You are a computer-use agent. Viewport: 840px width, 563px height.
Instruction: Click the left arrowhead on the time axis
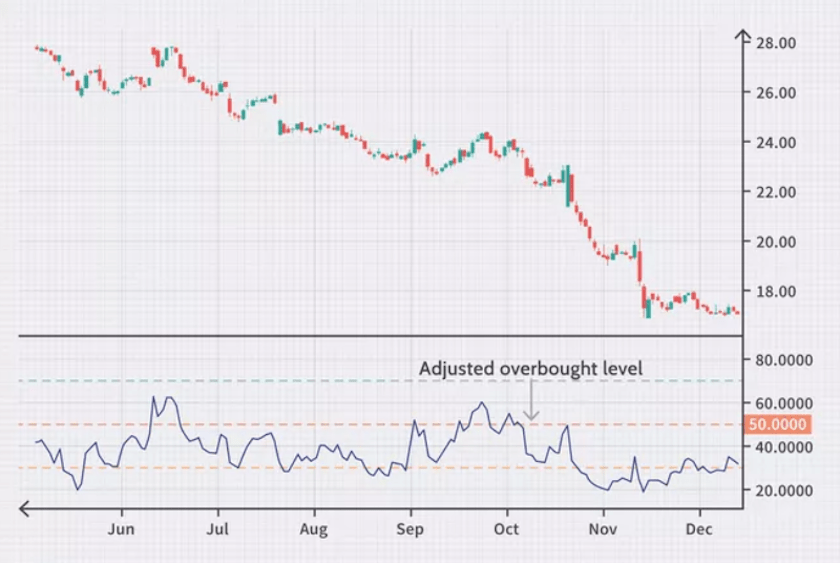(25, 508)
